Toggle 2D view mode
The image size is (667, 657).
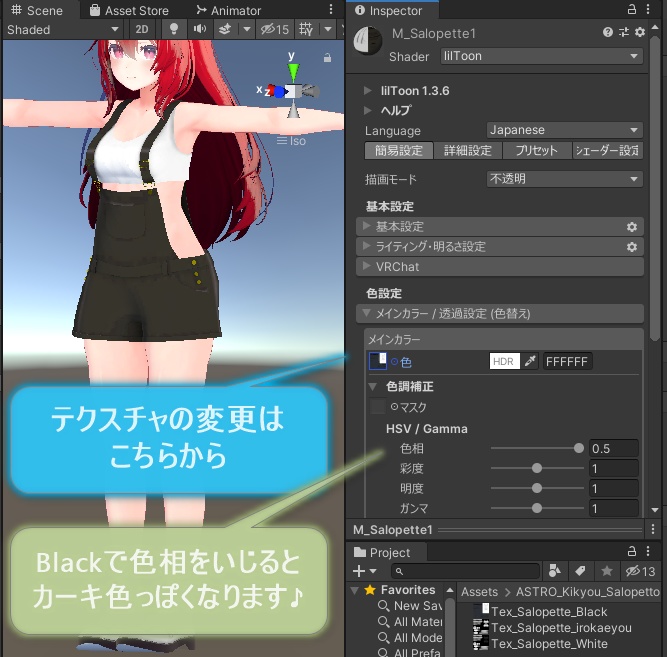142,29
